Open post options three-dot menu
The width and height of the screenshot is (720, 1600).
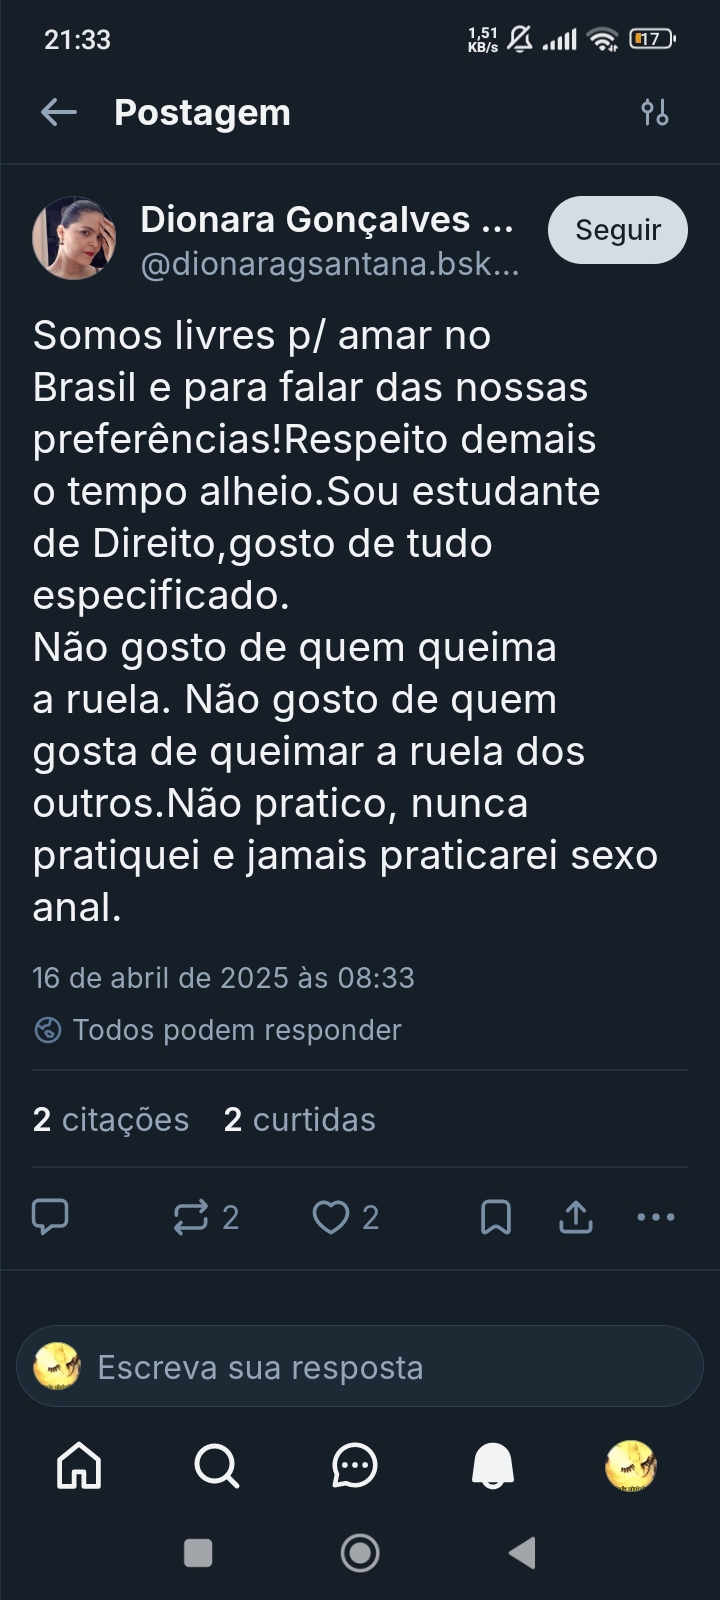pyautogui.click(x=656, y=1217)
